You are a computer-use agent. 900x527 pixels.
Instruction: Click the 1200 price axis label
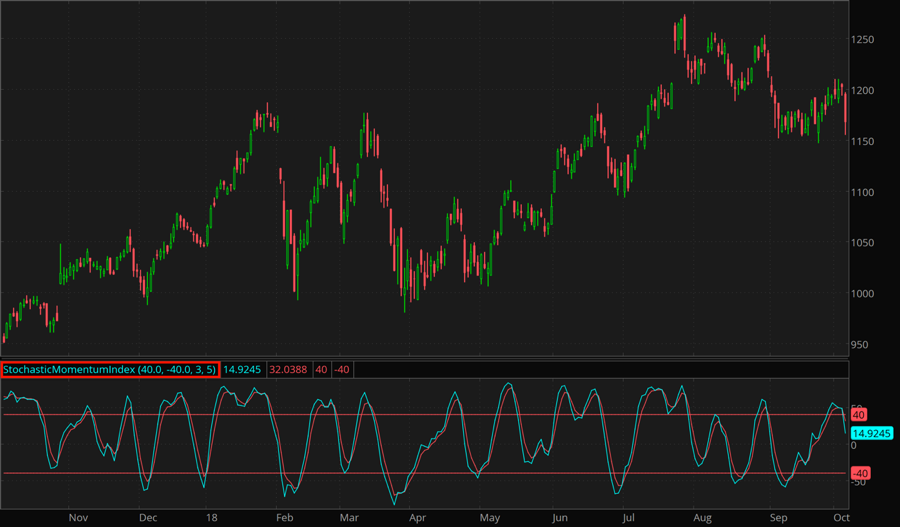point(866,91)
